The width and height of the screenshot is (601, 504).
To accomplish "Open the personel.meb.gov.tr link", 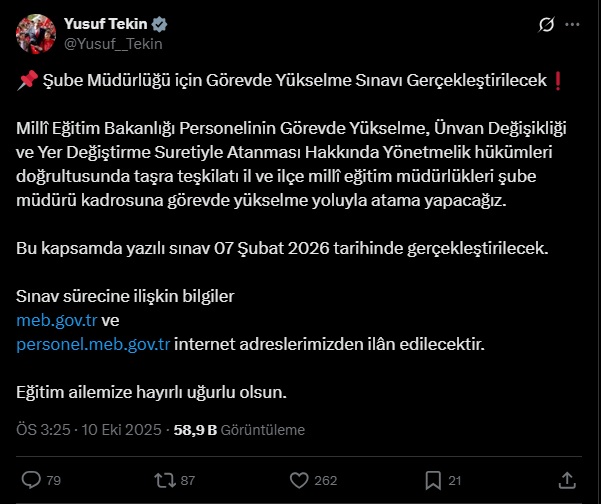I will [95, 344].
